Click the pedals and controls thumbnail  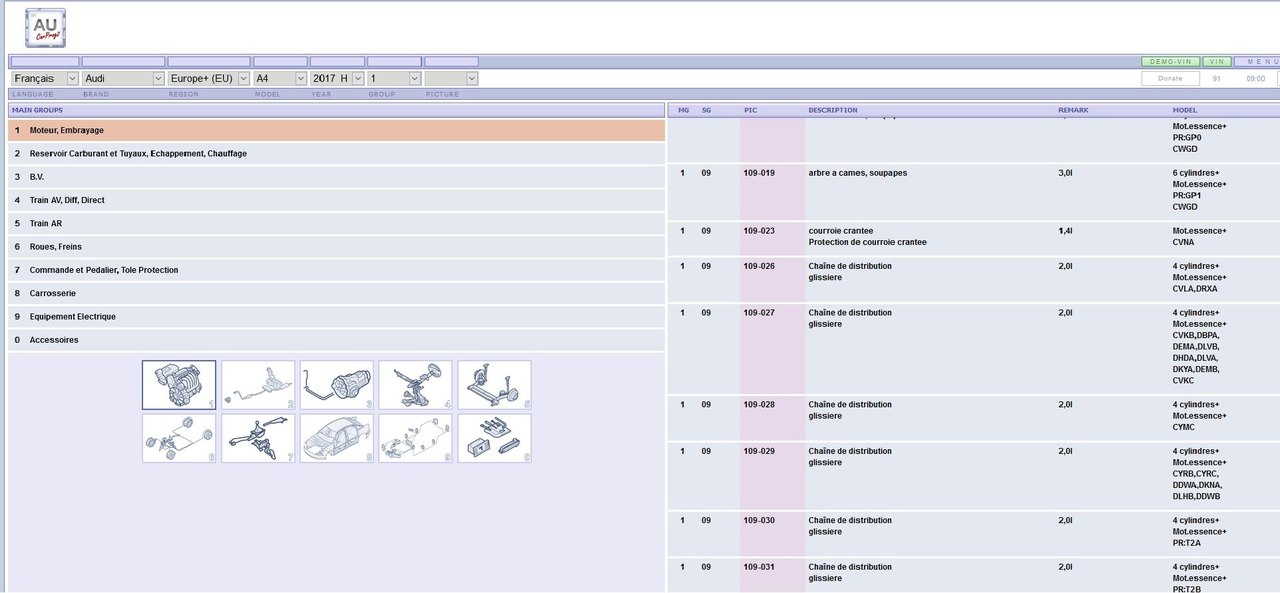pos(258,438)
